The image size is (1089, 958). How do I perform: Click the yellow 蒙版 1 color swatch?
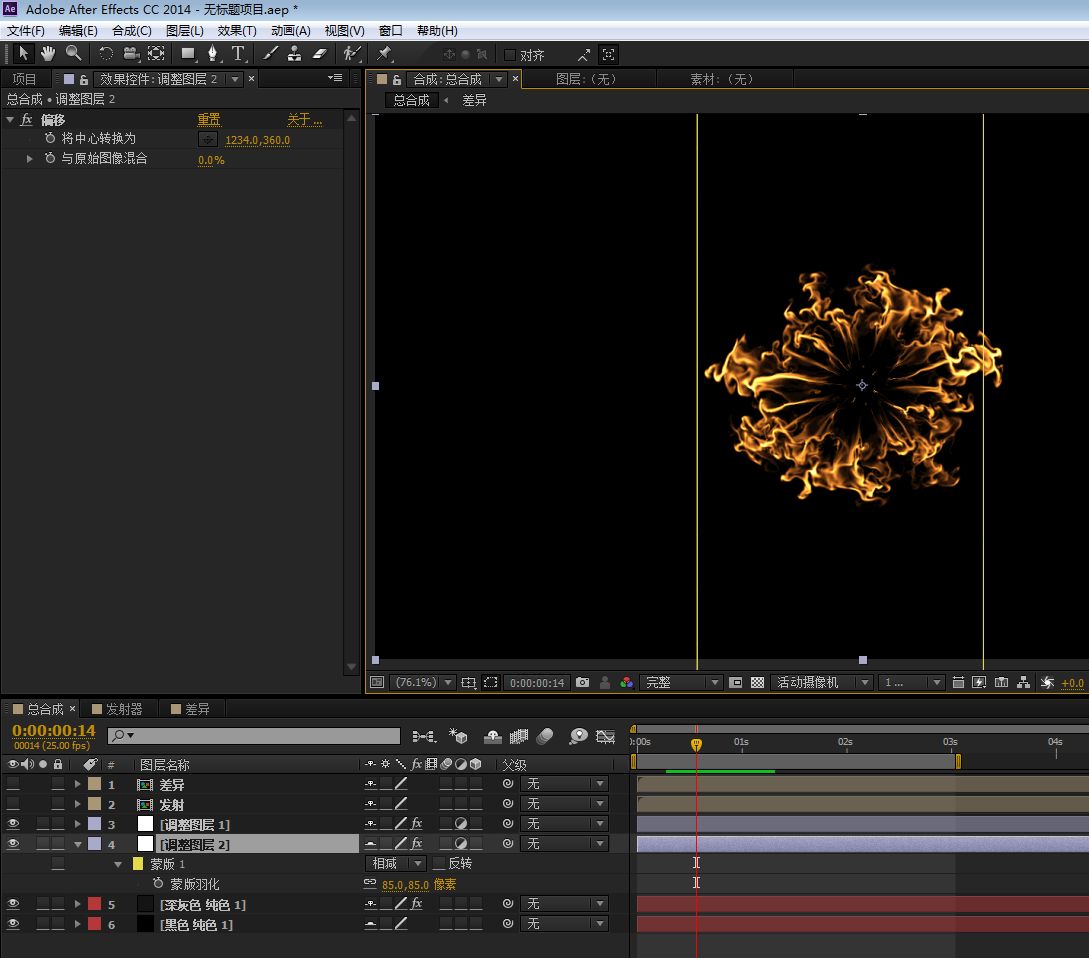pyautogui.click(x=138, y=864)
